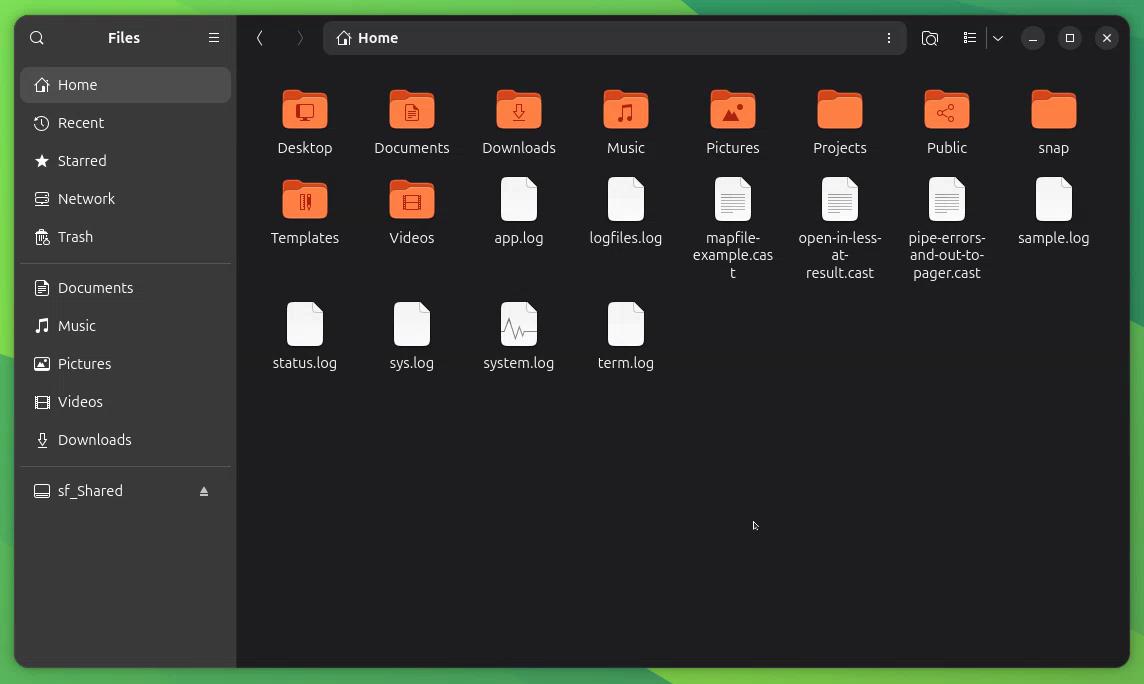Go forward with the right arrow

300,38
